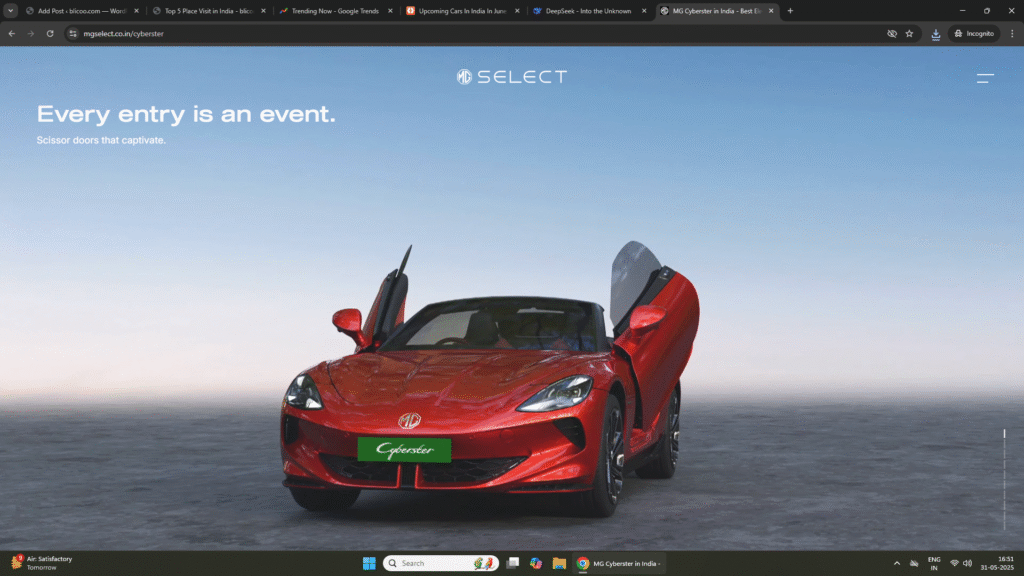Close the Upcoming Cars In India tab
The width and height of the screenshot is (1024, 576).
[x=517, y=11]
